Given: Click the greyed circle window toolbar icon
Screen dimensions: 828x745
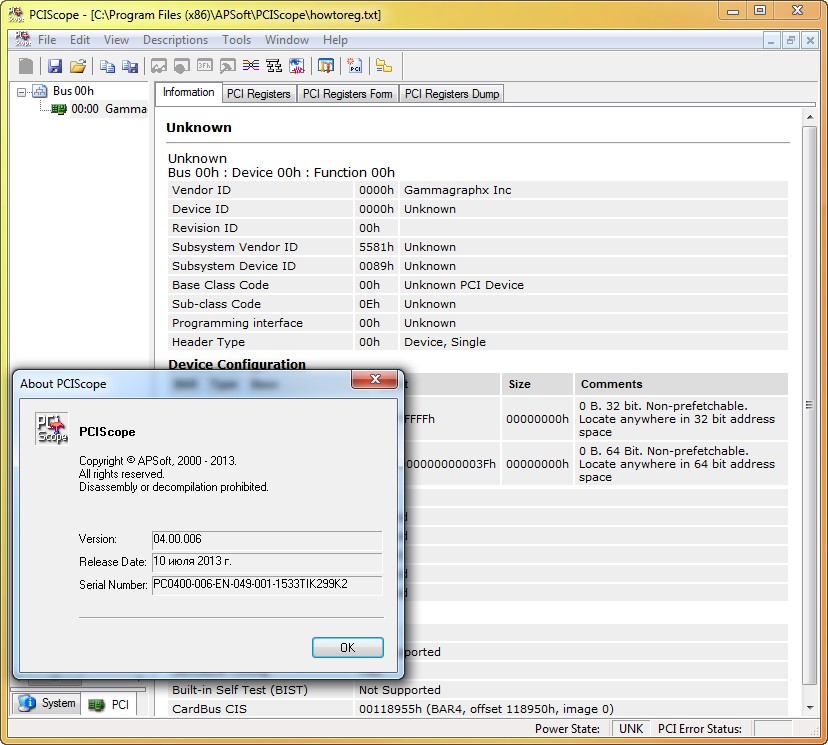Looking at the screenshot, I should click(x=182, y=66).
